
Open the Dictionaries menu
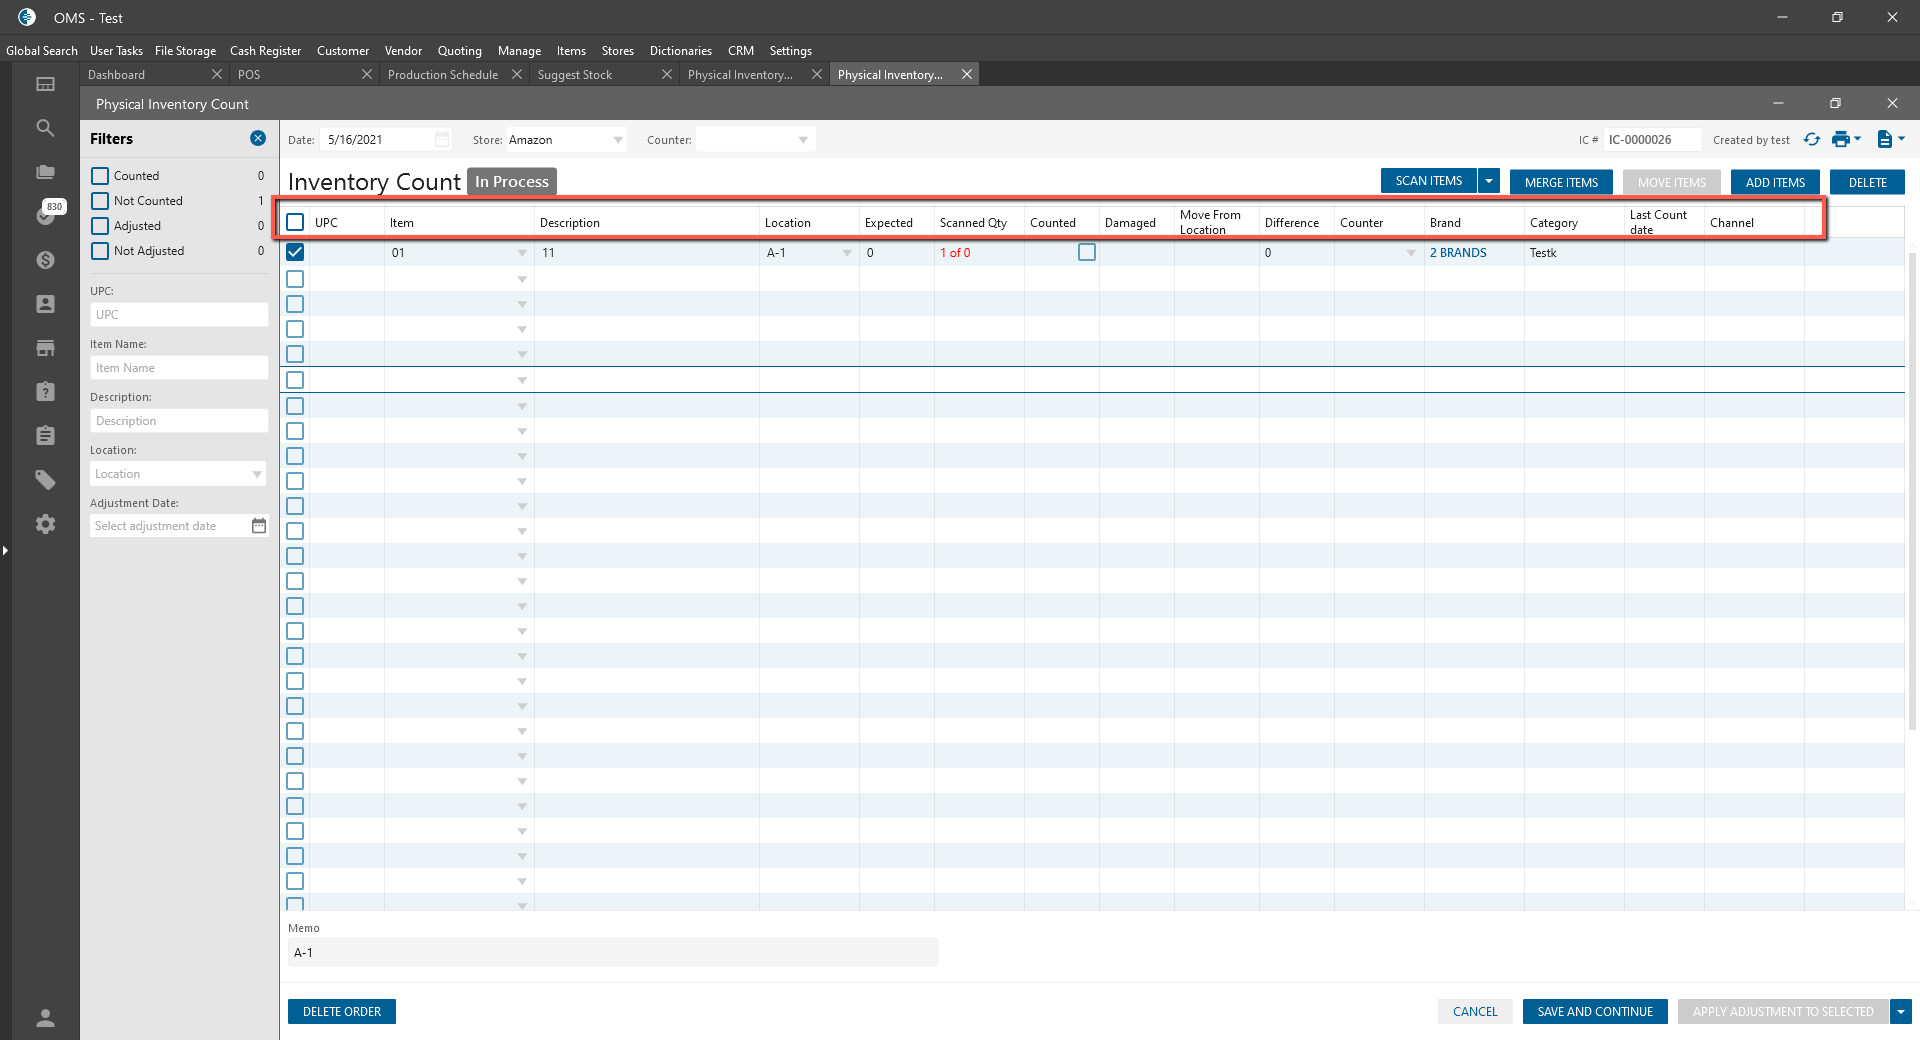pos(680,51)
